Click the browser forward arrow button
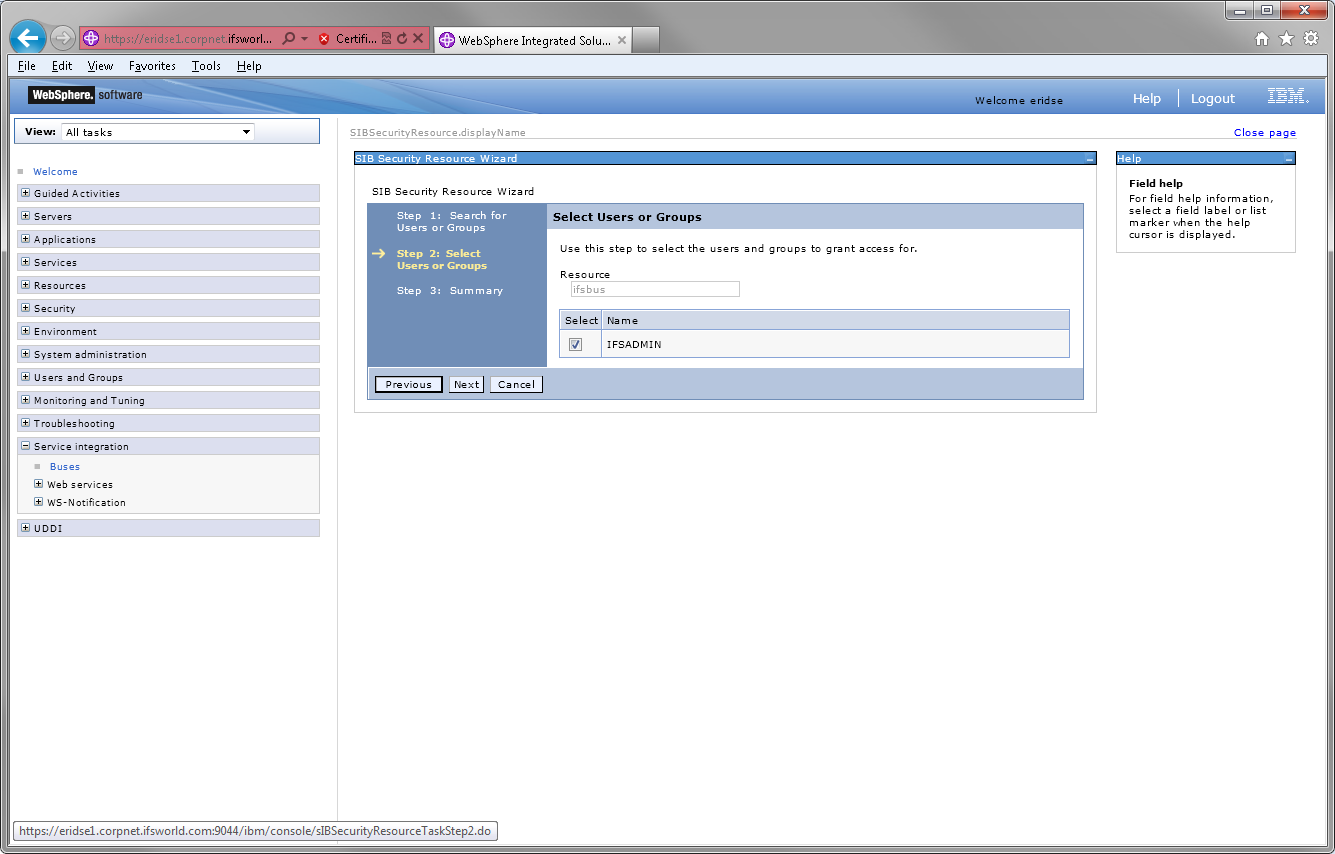Viewport: 1335px width, 854px height. point(63,39)
